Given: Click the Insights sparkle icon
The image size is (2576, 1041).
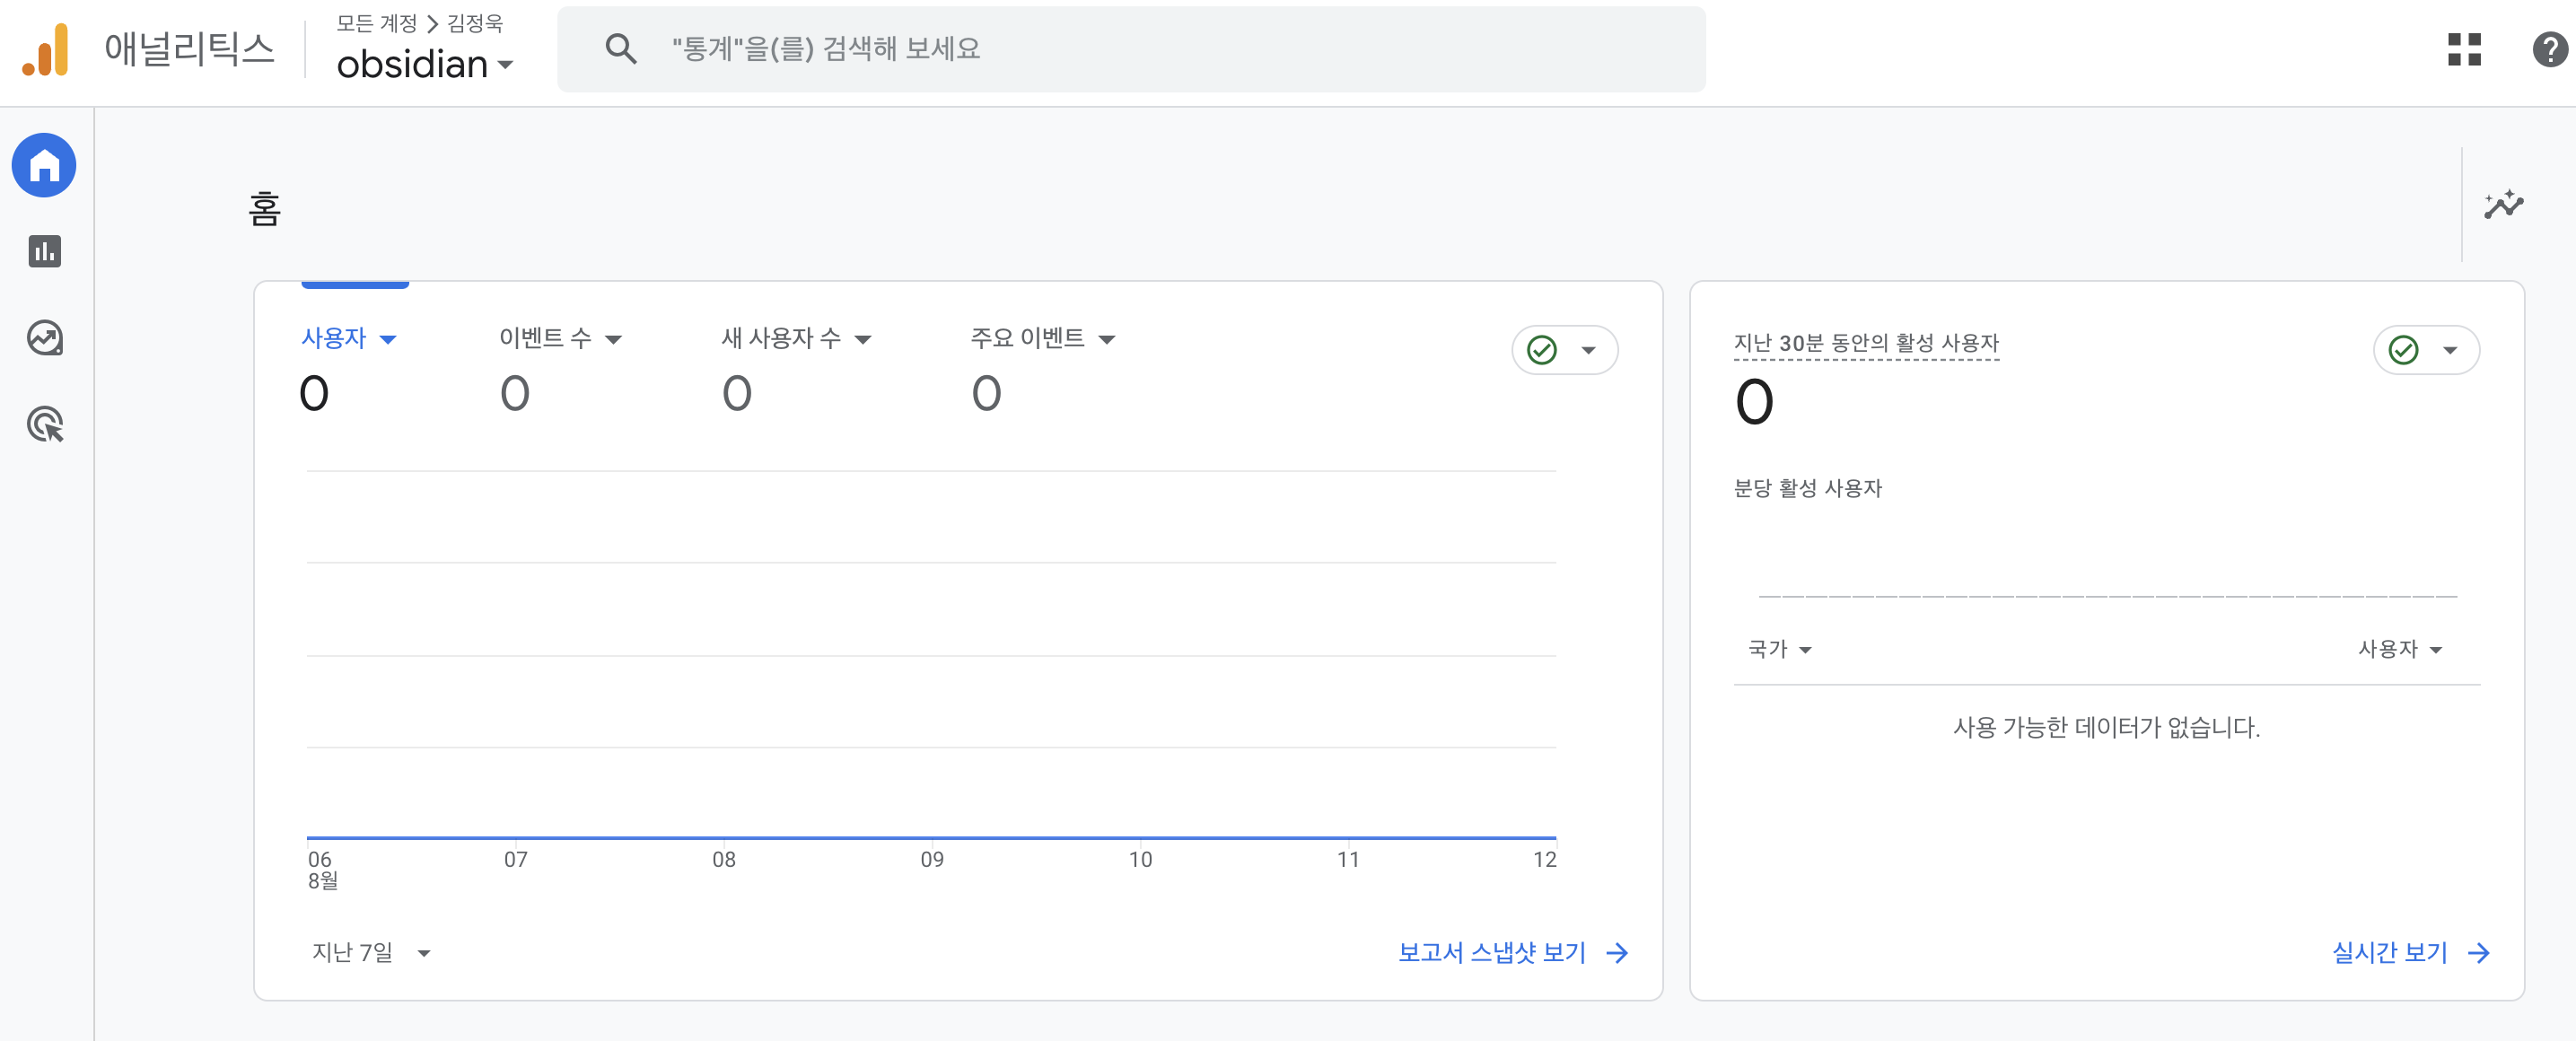Looking at the screenshot, I should (2502, 205).
